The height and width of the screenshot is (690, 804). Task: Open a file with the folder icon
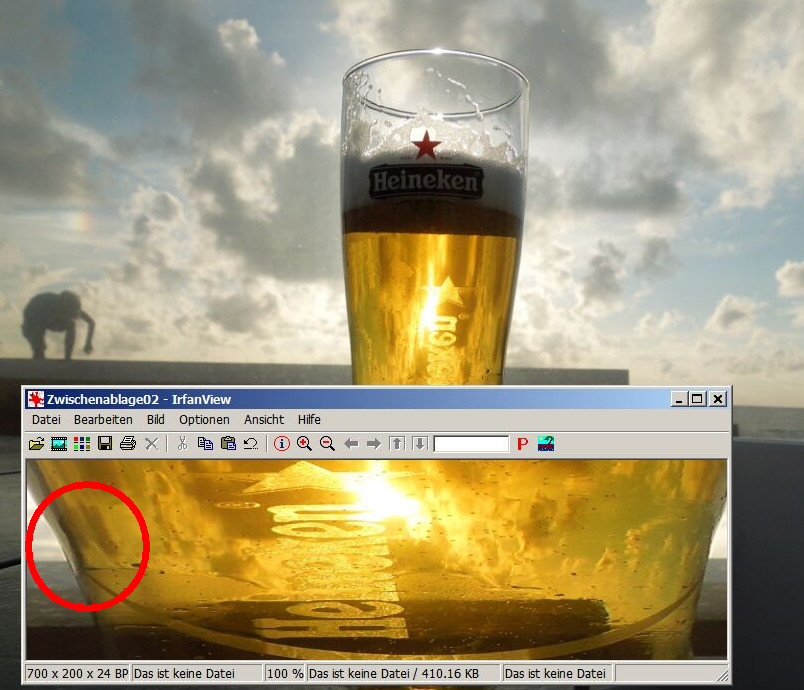point(36,443)
